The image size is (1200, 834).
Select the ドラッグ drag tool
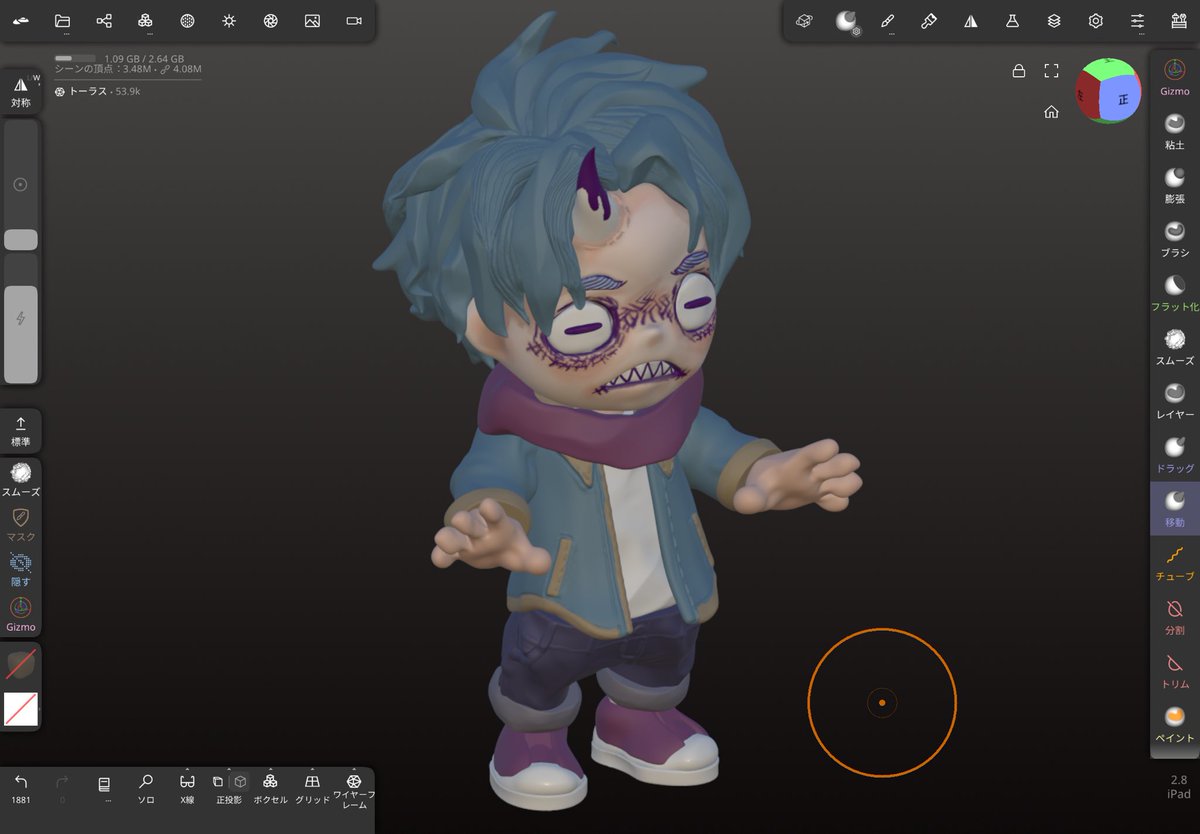coord(1175,455)
